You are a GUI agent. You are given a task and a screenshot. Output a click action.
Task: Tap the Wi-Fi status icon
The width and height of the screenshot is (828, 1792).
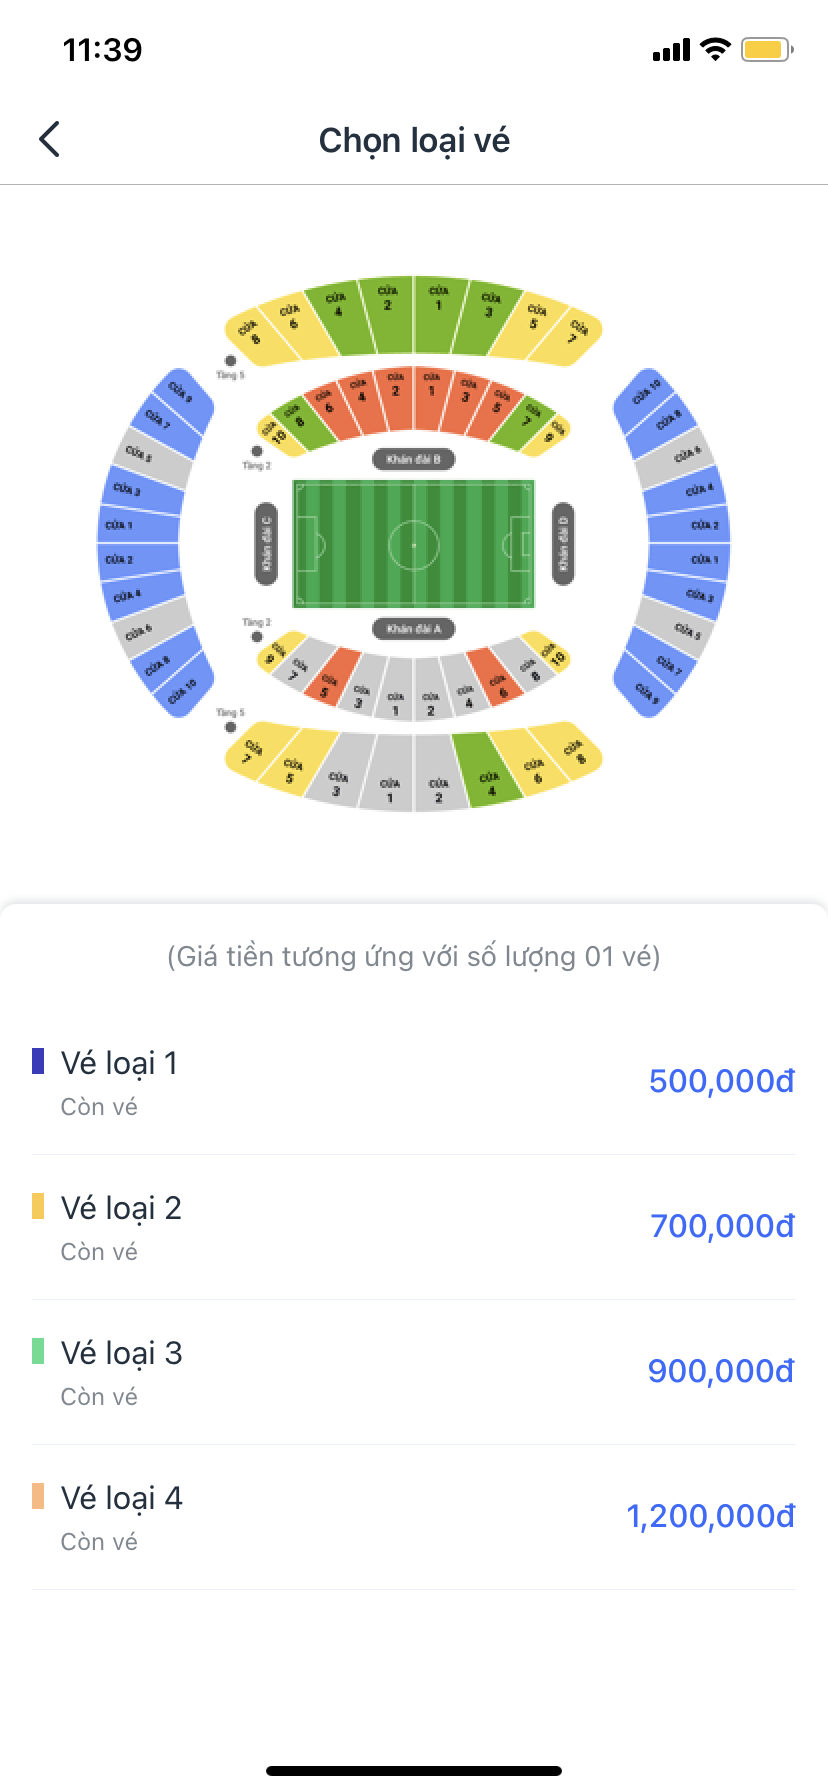point(715,49)
